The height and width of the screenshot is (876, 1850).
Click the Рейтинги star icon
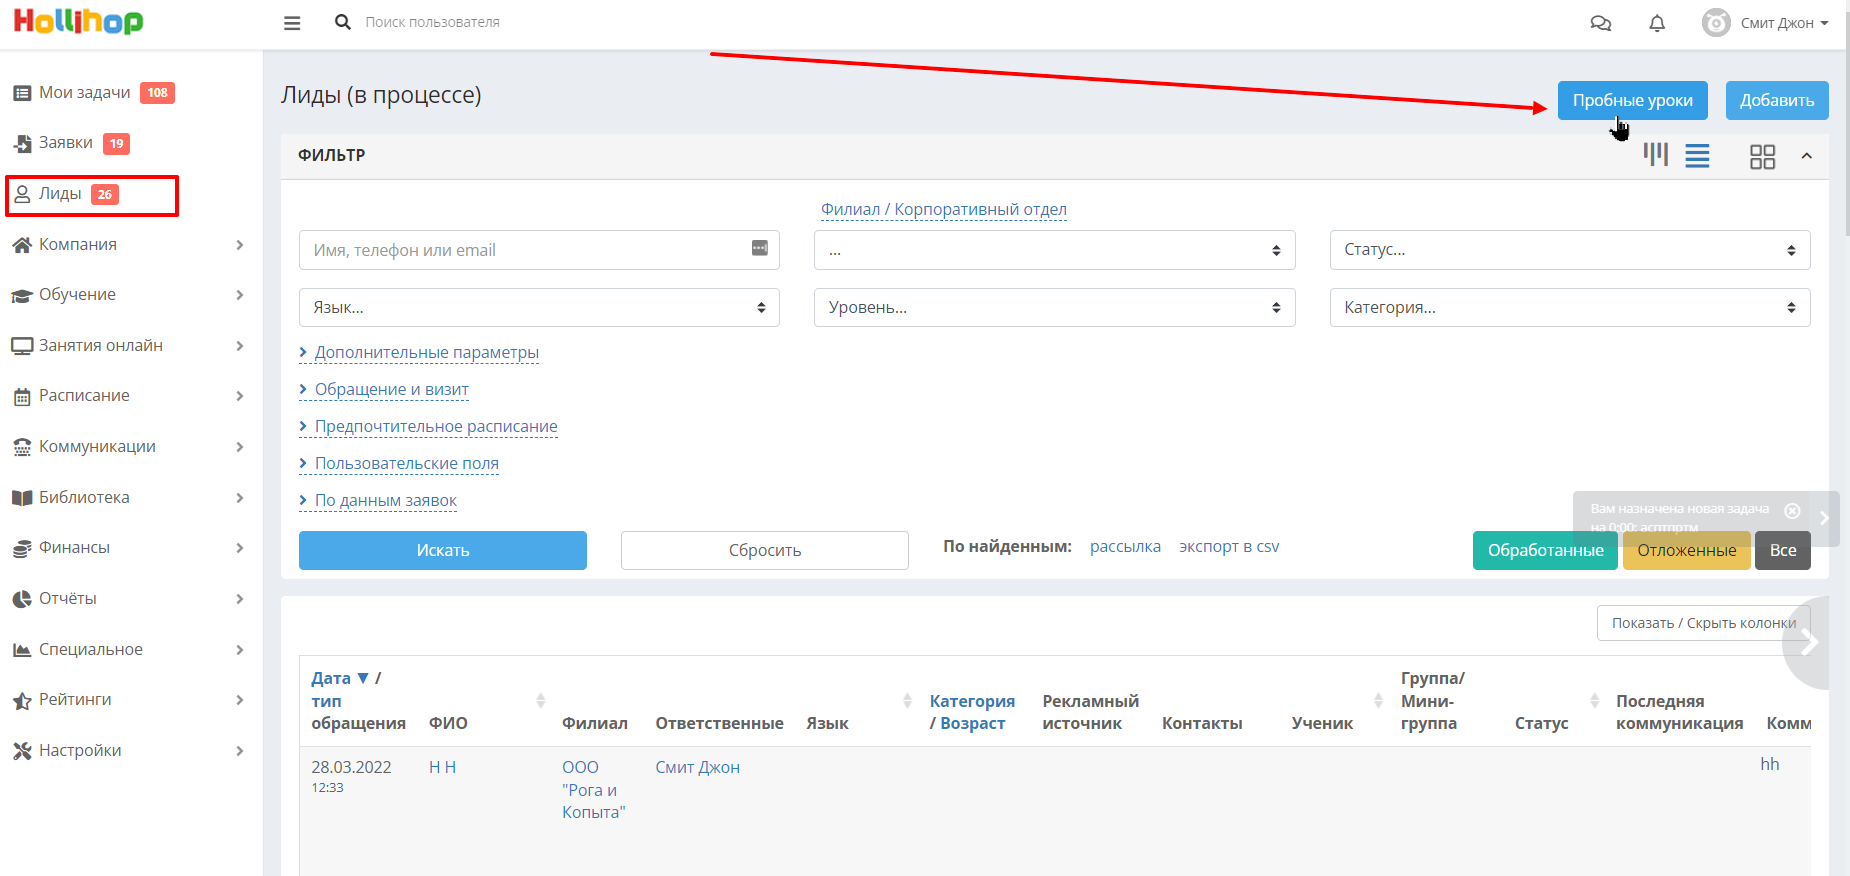22,701
